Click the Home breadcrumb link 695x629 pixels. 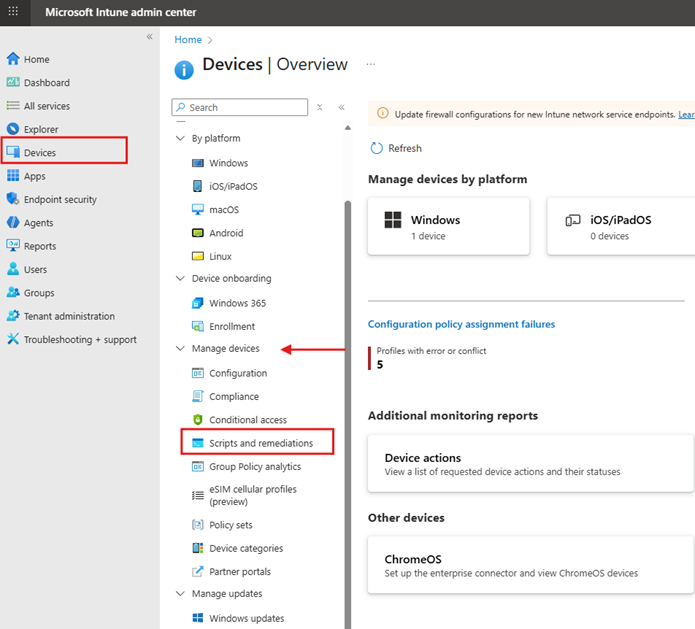point(188,39)
